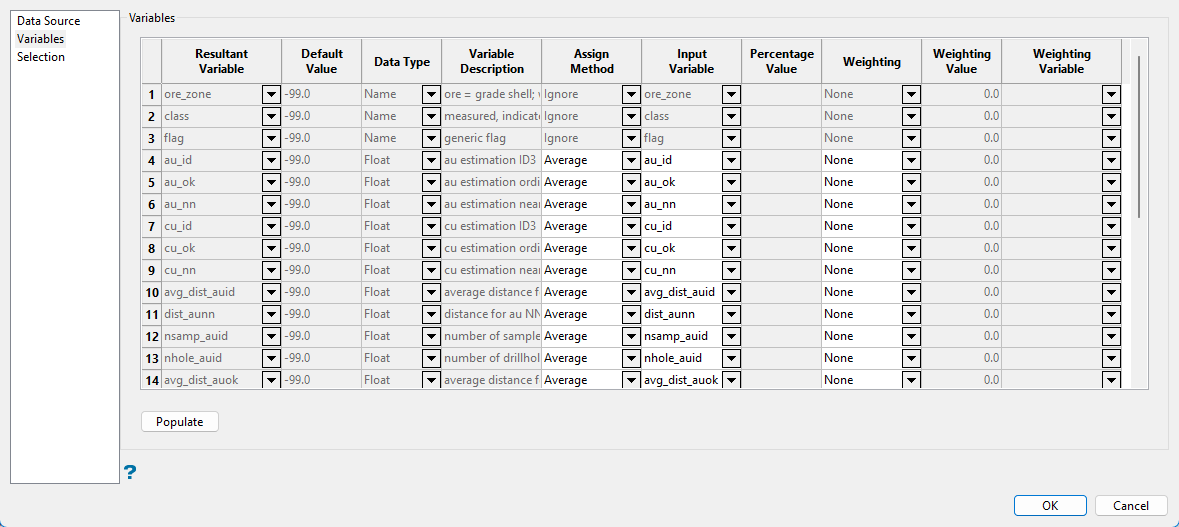Switch to the Selection page

[x=41, y=57]
